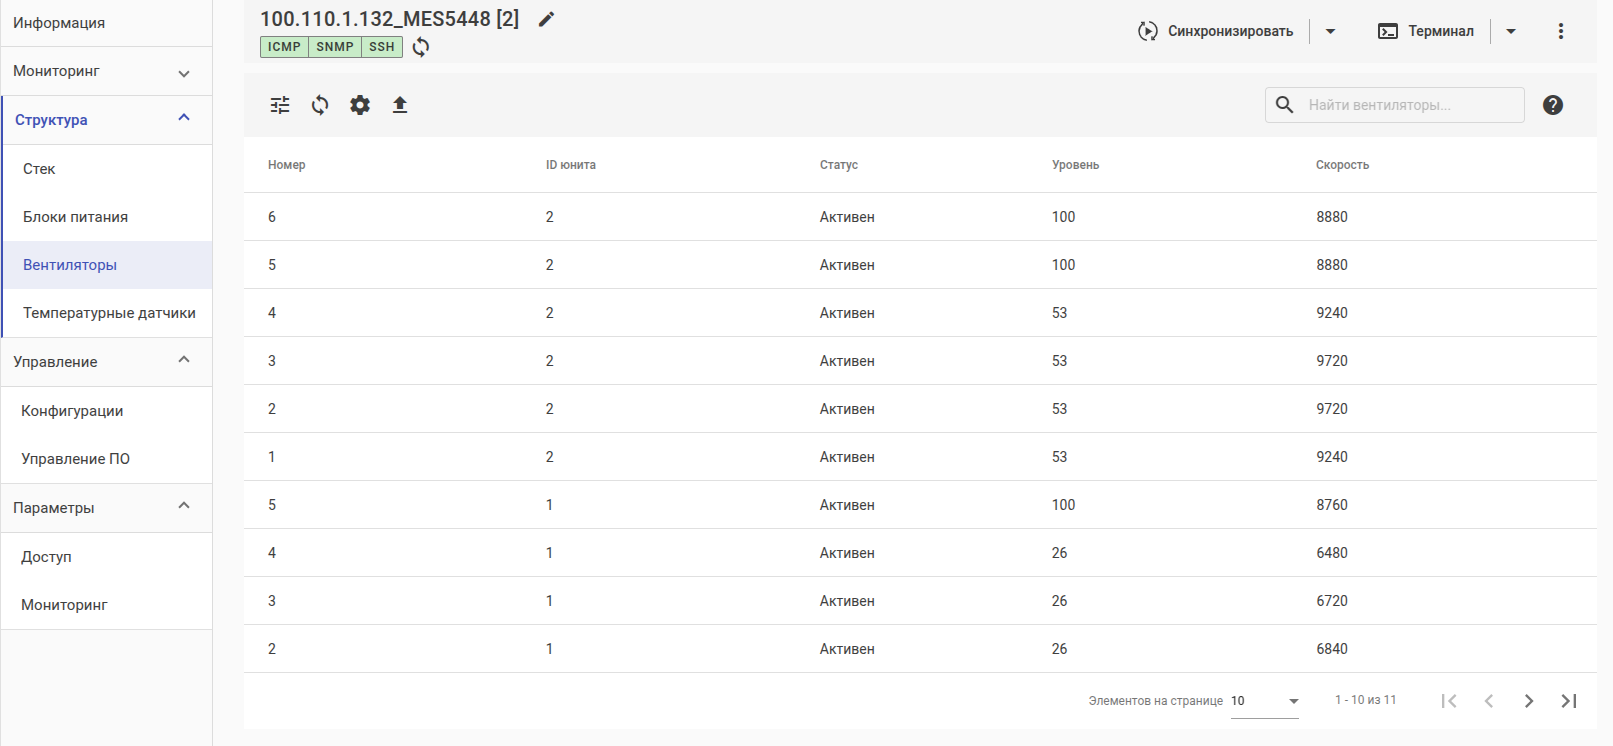Open the three-dot more options menu
The height and width of the screenshot is (746, 1613).
tap(1560, 31)
